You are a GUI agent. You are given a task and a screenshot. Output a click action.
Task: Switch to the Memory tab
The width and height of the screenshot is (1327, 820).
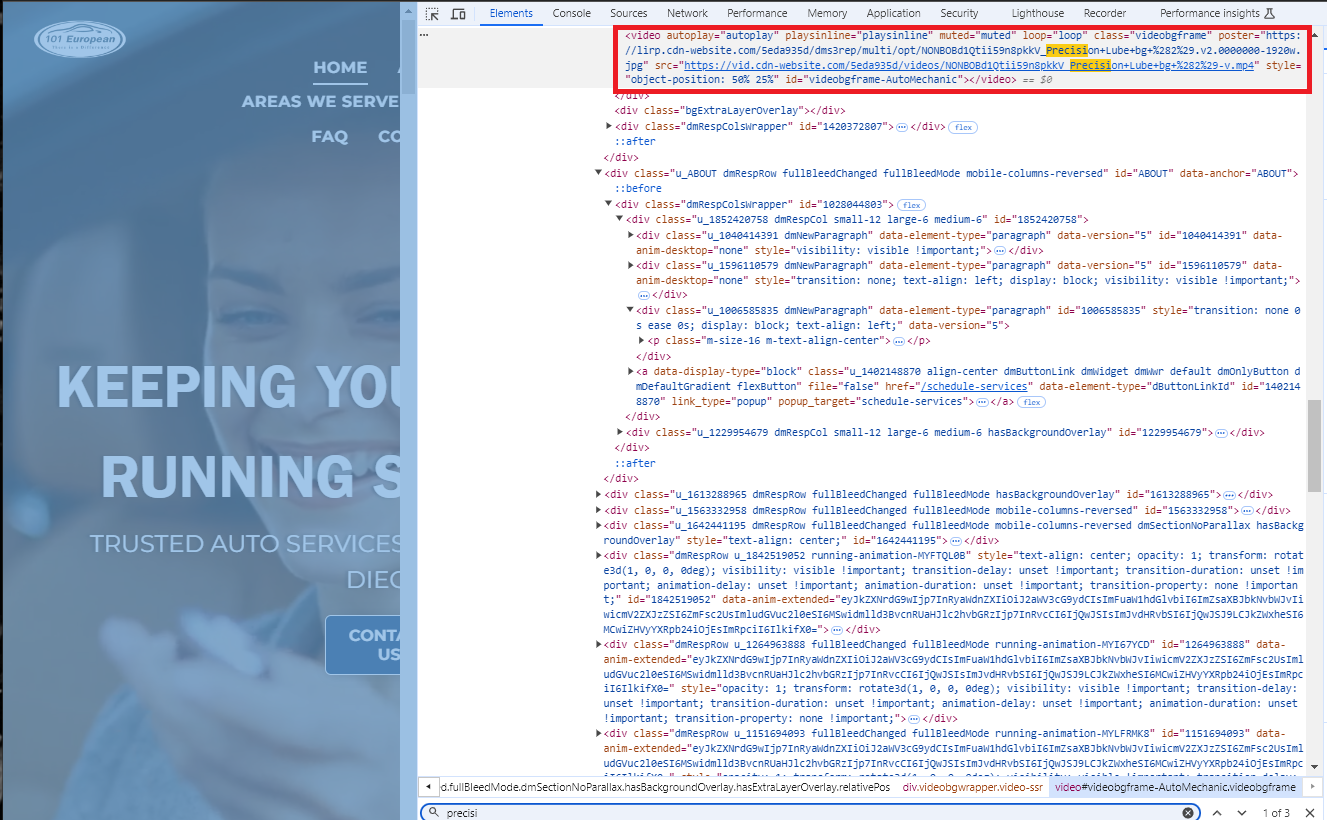pyautogui.click(x=827, y=14)
